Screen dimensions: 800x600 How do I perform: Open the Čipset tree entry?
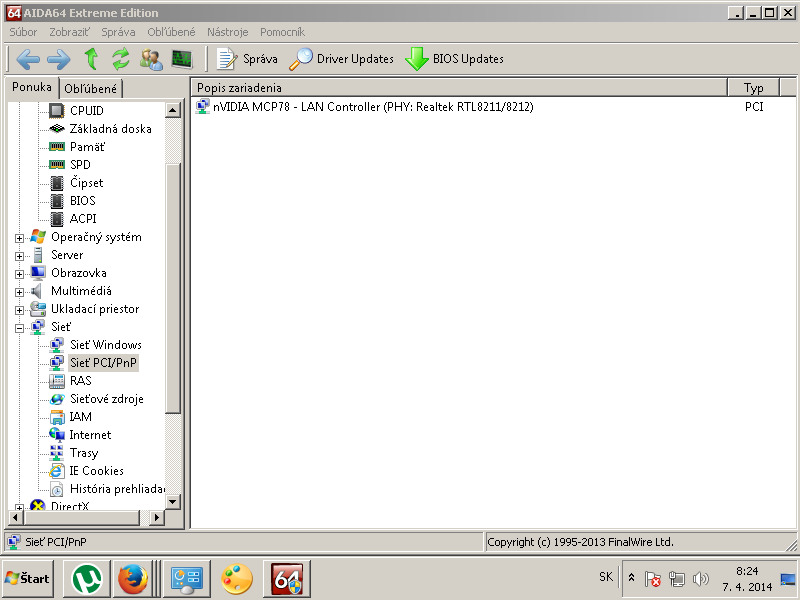[x=86, y=183]
